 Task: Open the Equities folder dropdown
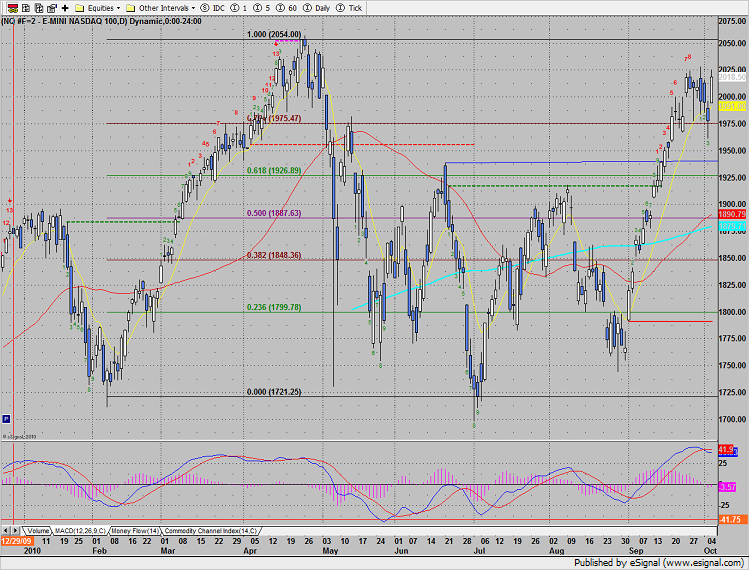click(98, 8)
